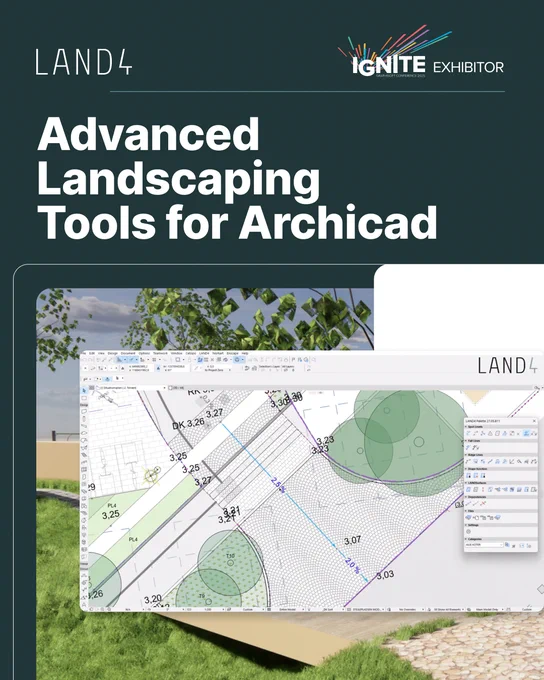Open the Options menu
Screen dimensions: 544x680
144,353
